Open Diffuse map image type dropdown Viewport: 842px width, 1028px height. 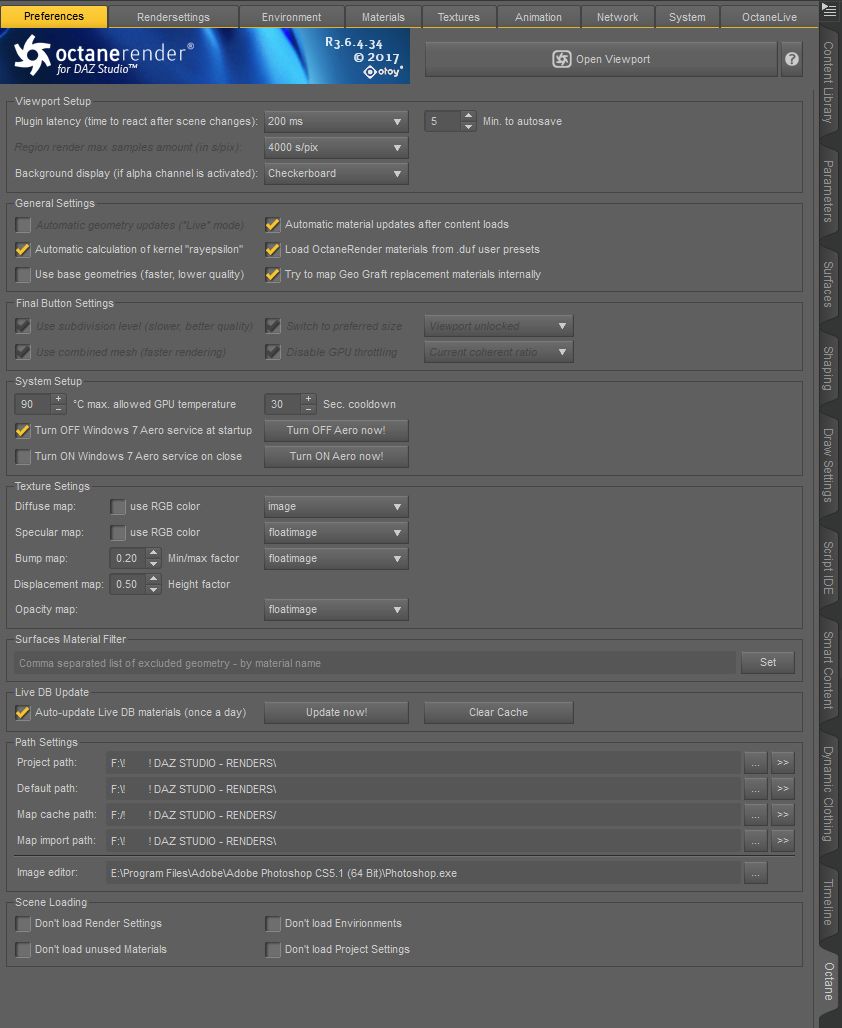point(336,507)
